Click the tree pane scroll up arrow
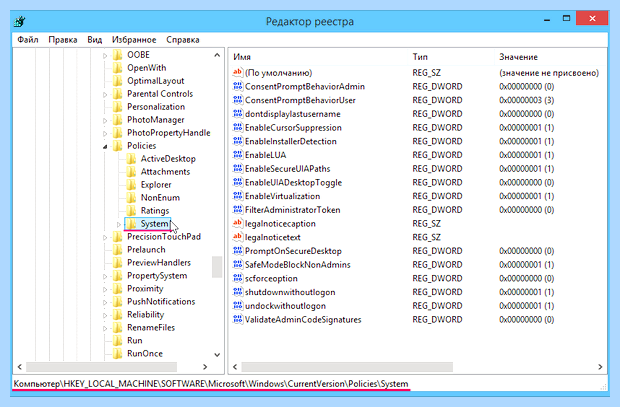 point(217,55)
